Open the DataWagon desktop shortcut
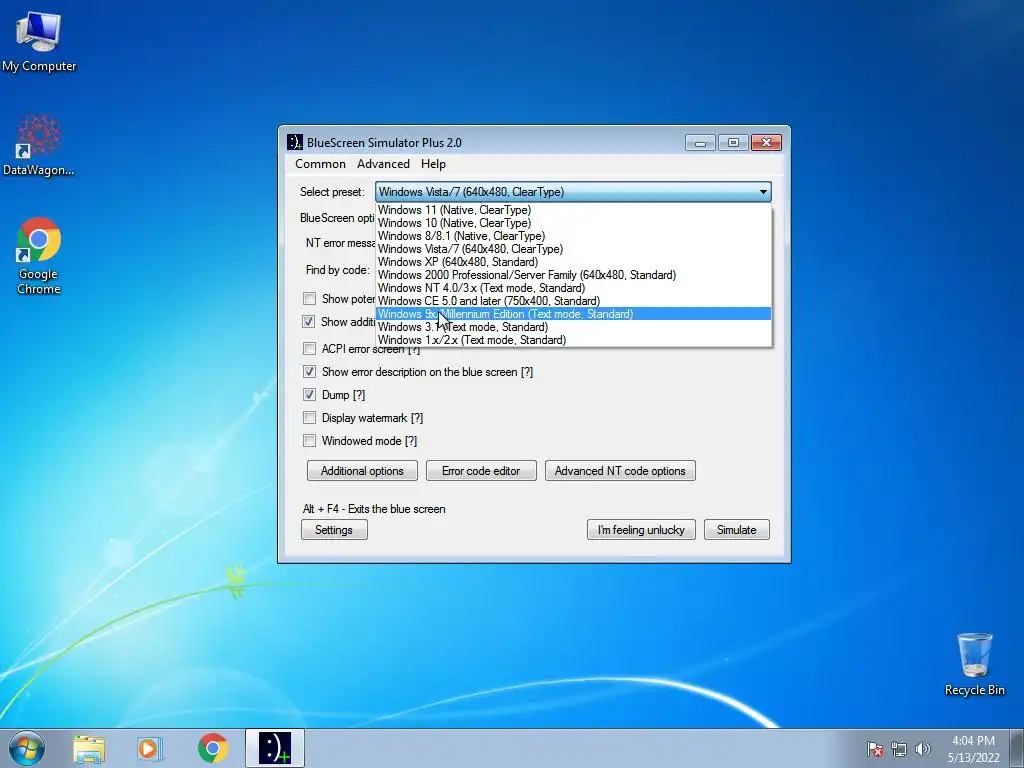The image size is (1024, 768). (x=39, y=145)
